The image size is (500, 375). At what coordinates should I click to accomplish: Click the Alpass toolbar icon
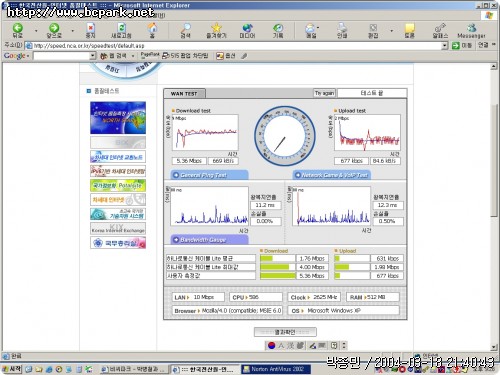[440, 30]
